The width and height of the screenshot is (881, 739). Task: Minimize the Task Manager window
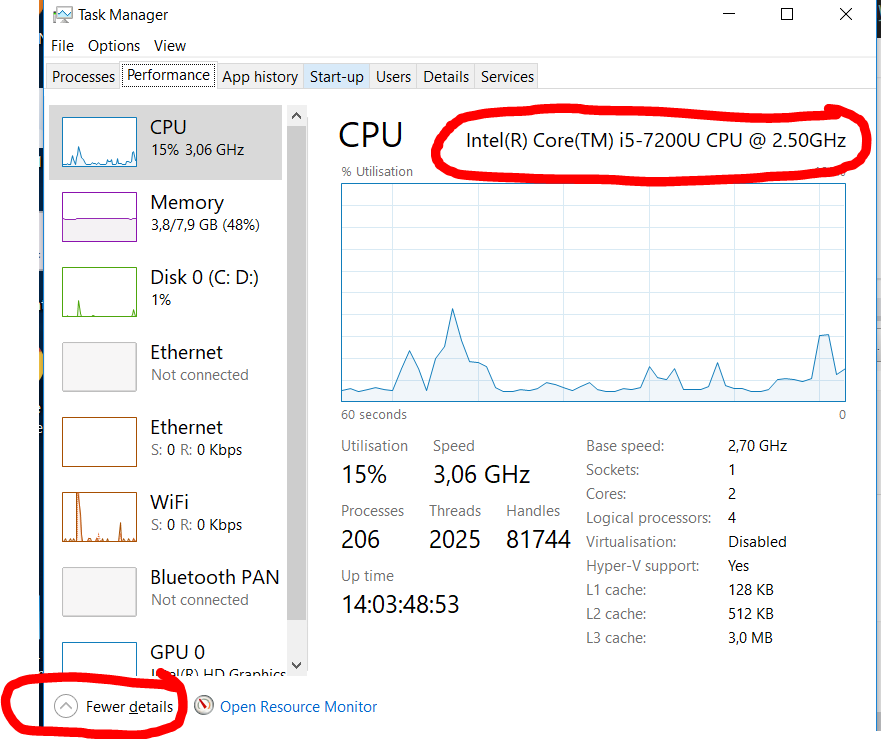coord(729,14)
